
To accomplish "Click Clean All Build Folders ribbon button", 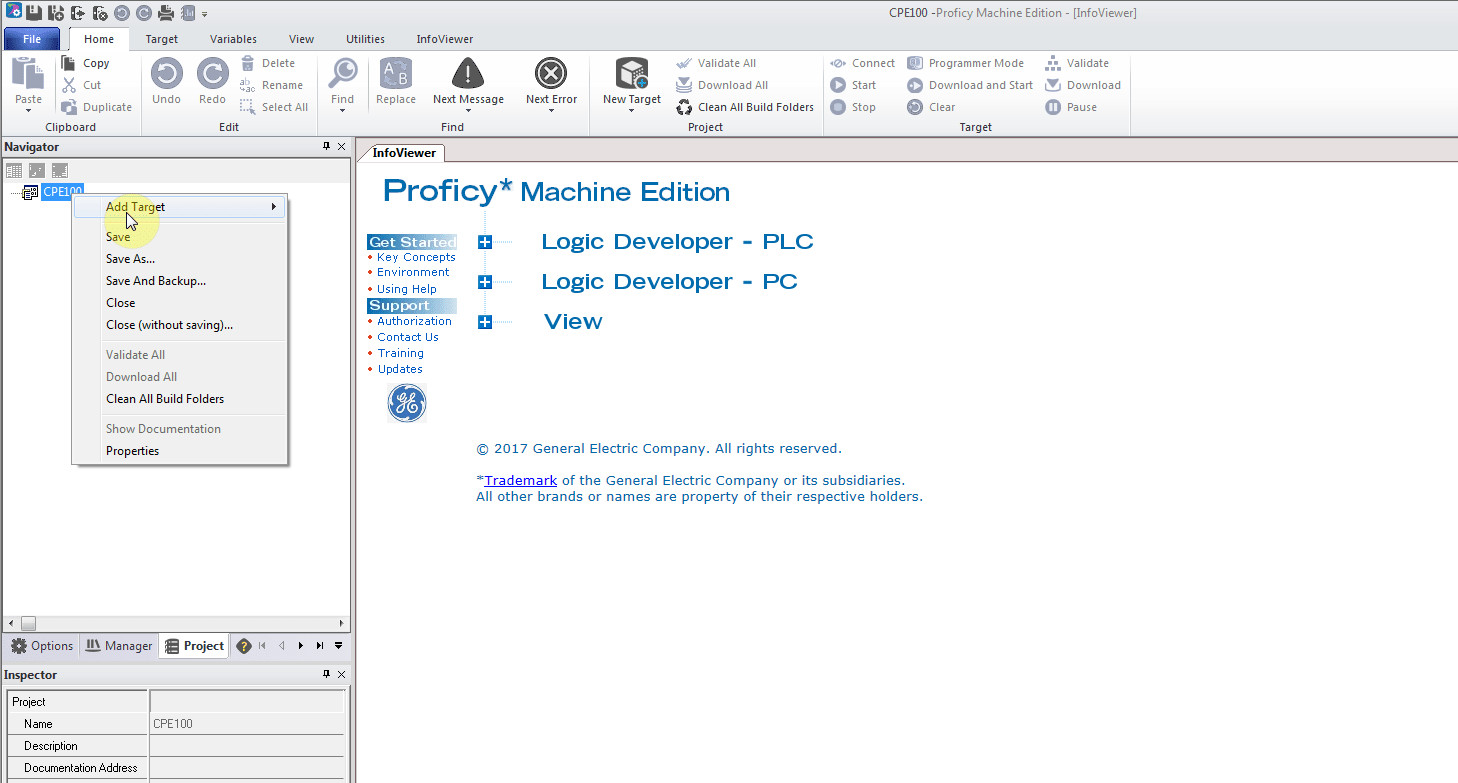I will coord(745,107).
